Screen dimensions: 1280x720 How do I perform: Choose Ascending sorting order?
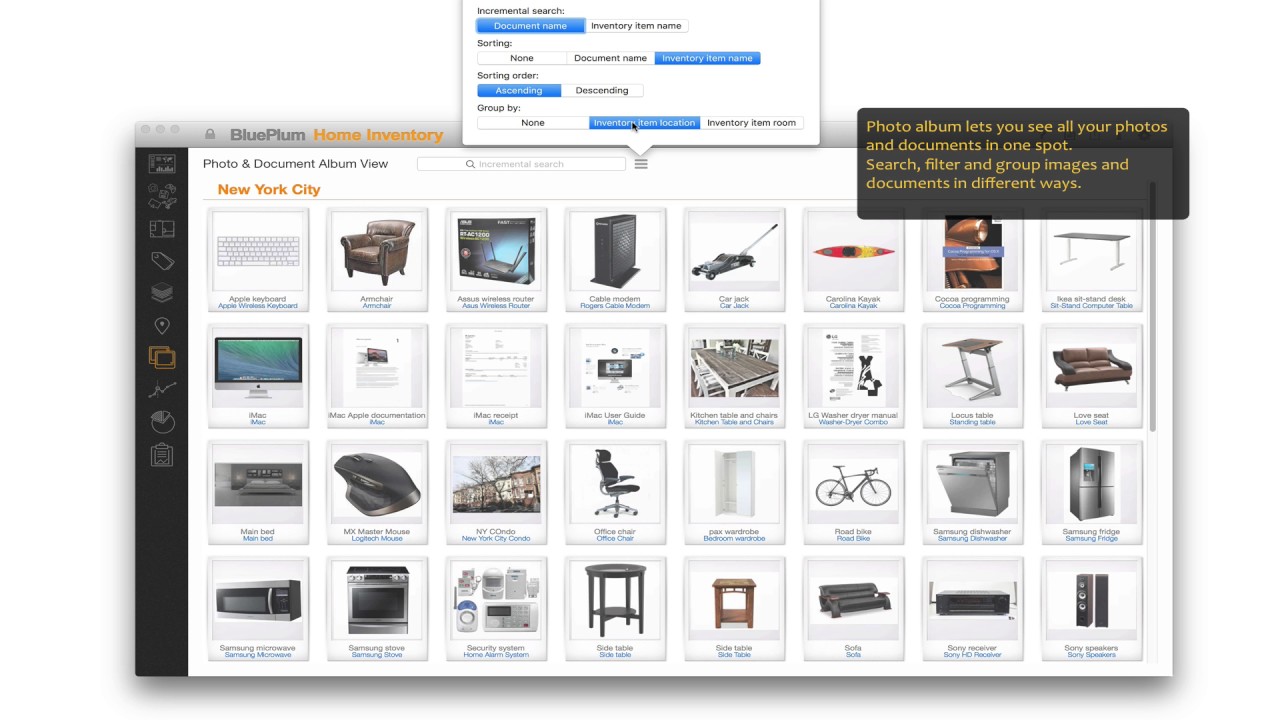tap(519, 90)
